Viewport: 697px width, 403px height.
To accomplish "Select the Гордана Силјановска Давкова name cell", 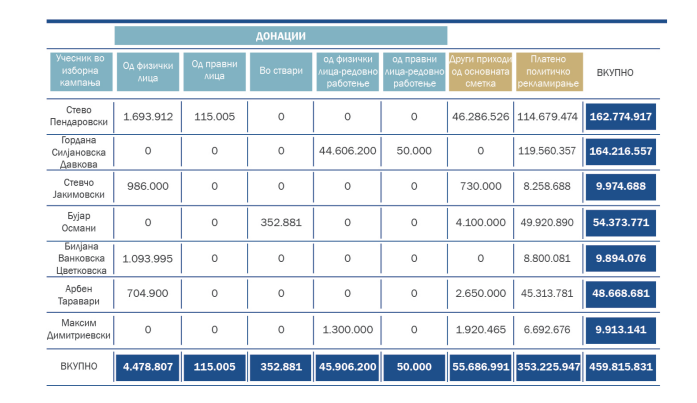I will pyautogui.click(x=80, y=151).
